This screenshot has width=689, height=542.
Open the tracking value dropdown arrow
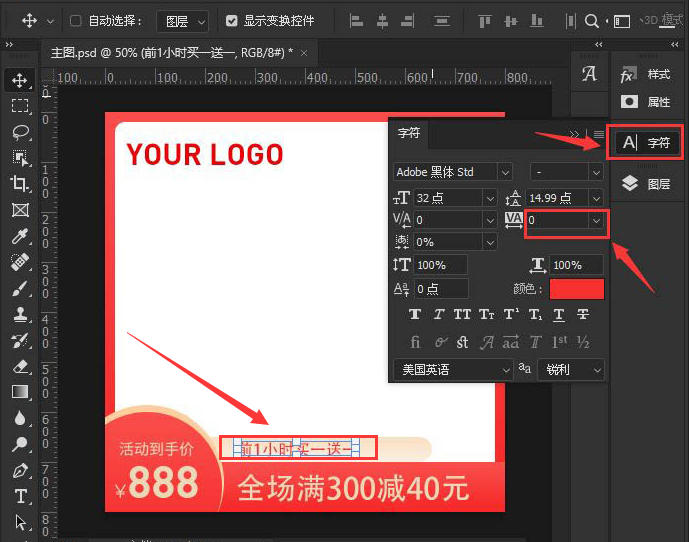click(596, 220)
